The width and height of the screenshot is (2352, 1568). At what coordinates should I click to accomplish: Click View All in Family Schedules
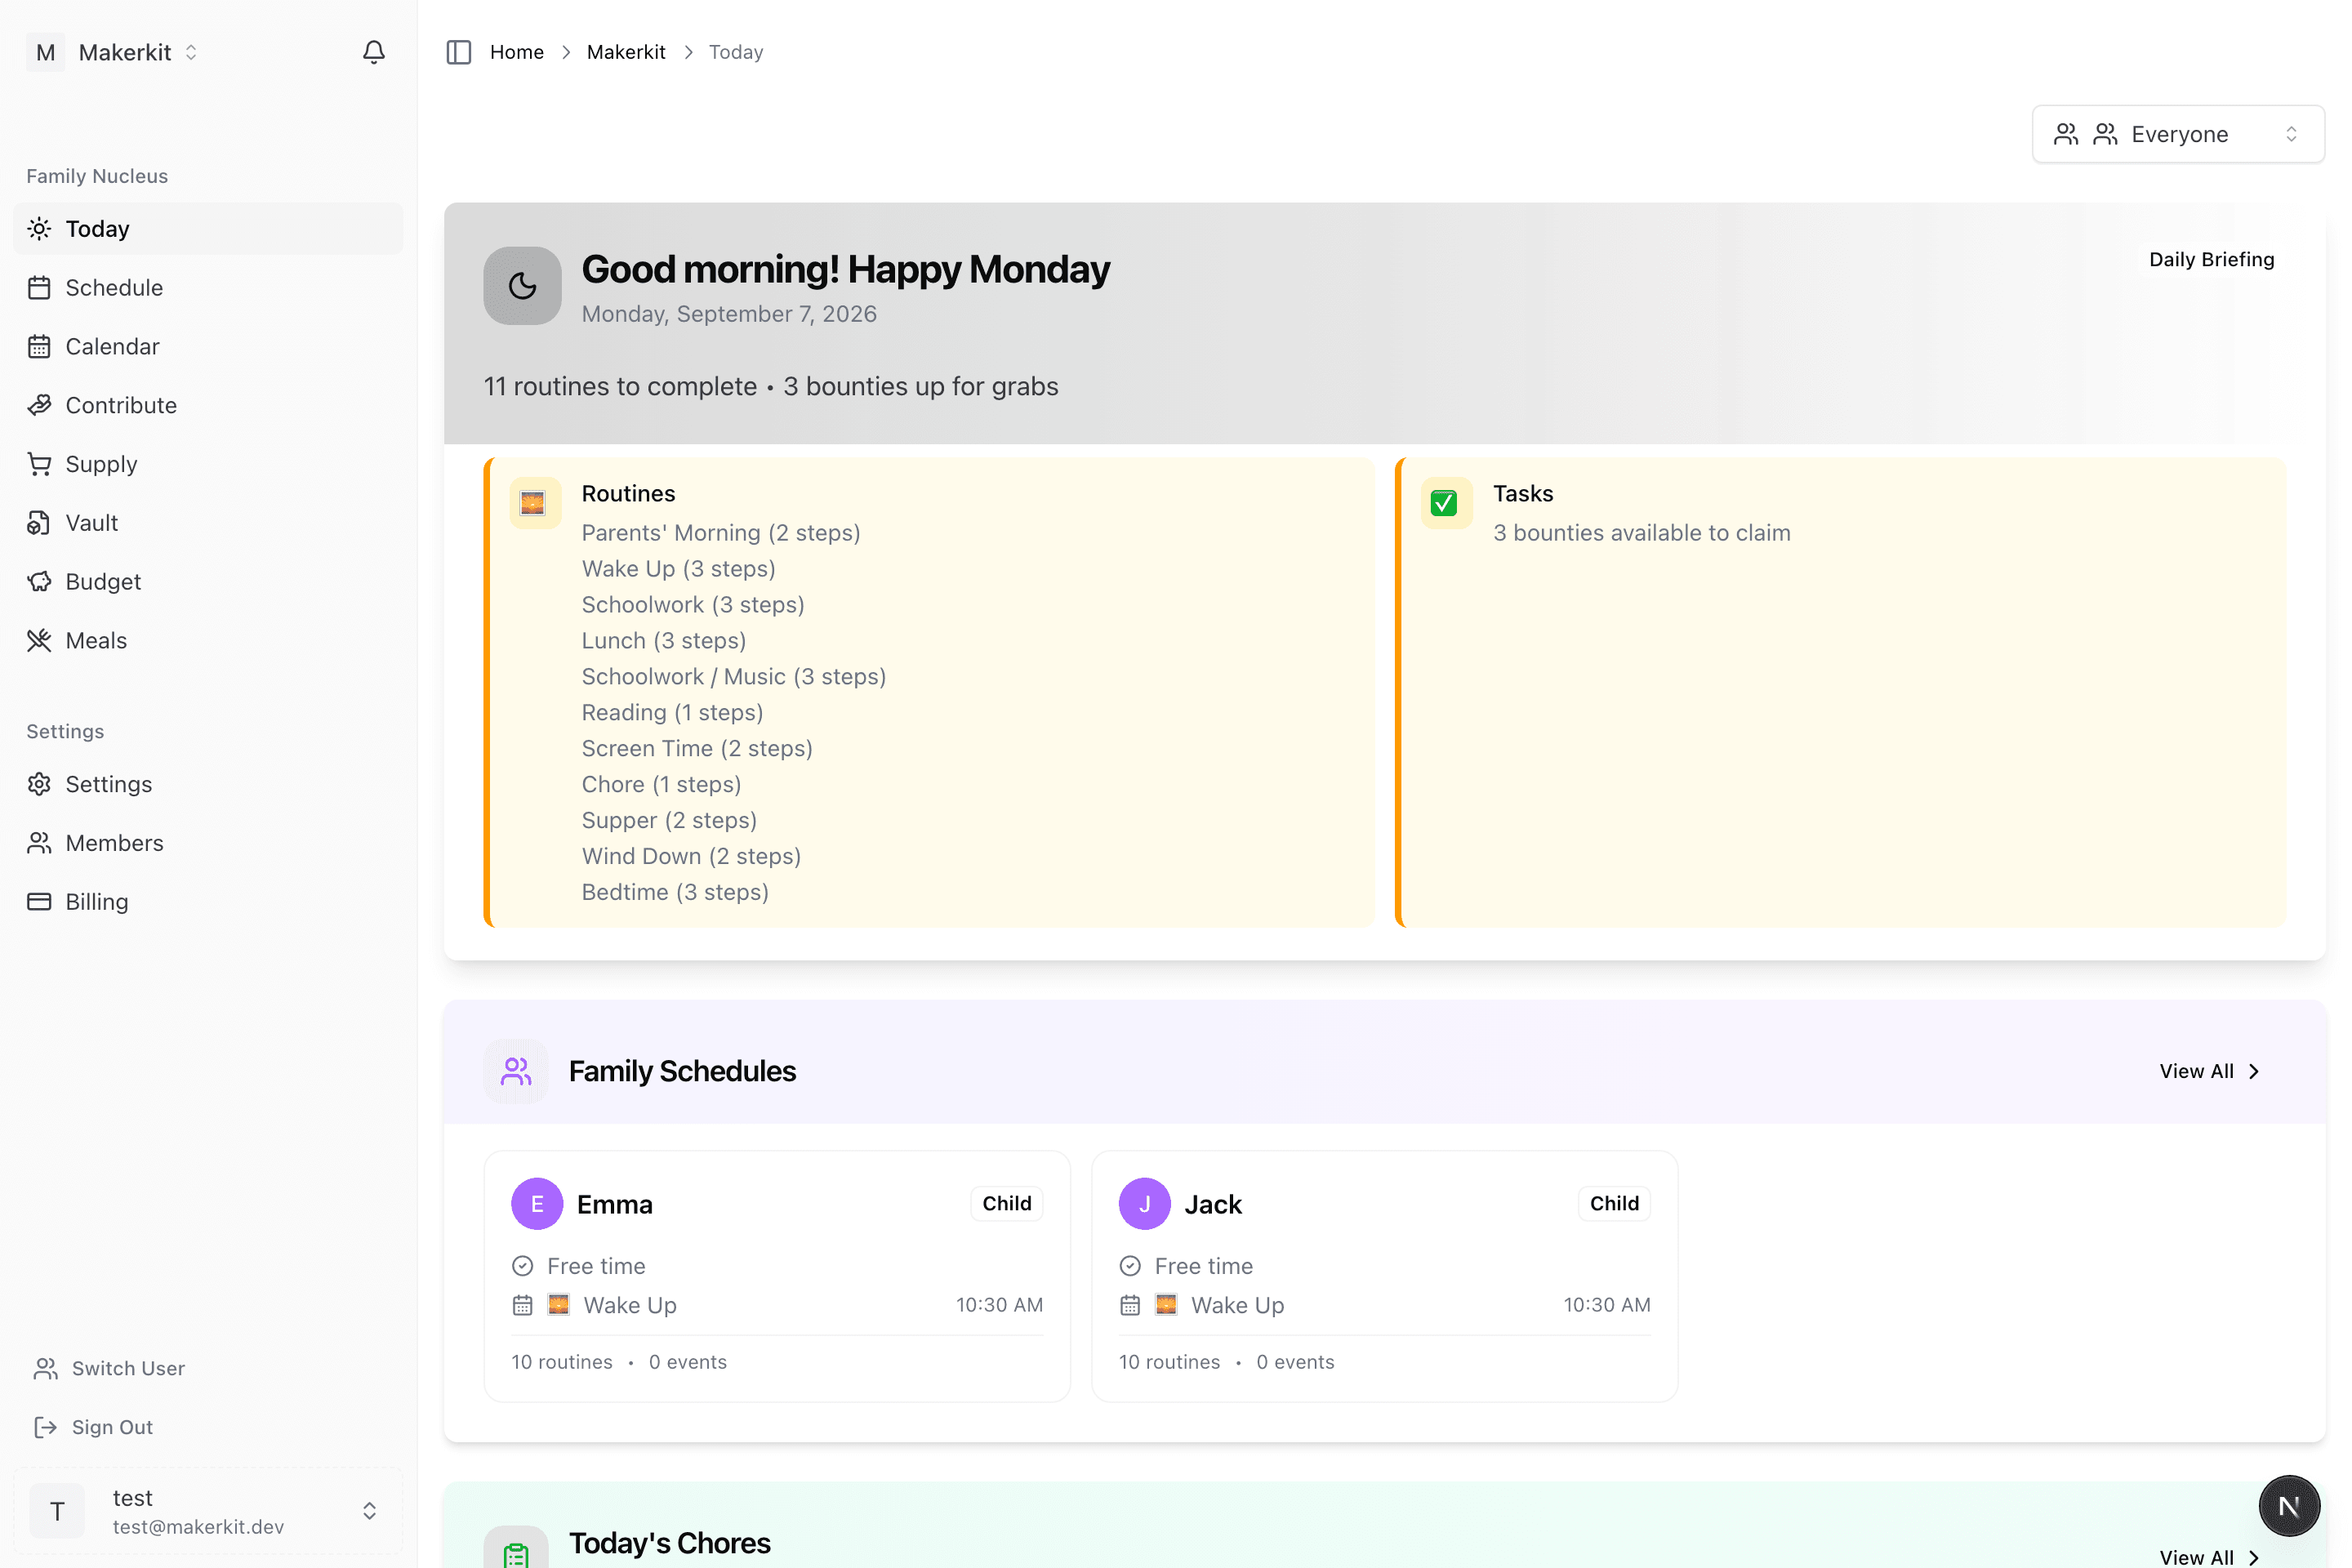(x=2209, y=1072)
